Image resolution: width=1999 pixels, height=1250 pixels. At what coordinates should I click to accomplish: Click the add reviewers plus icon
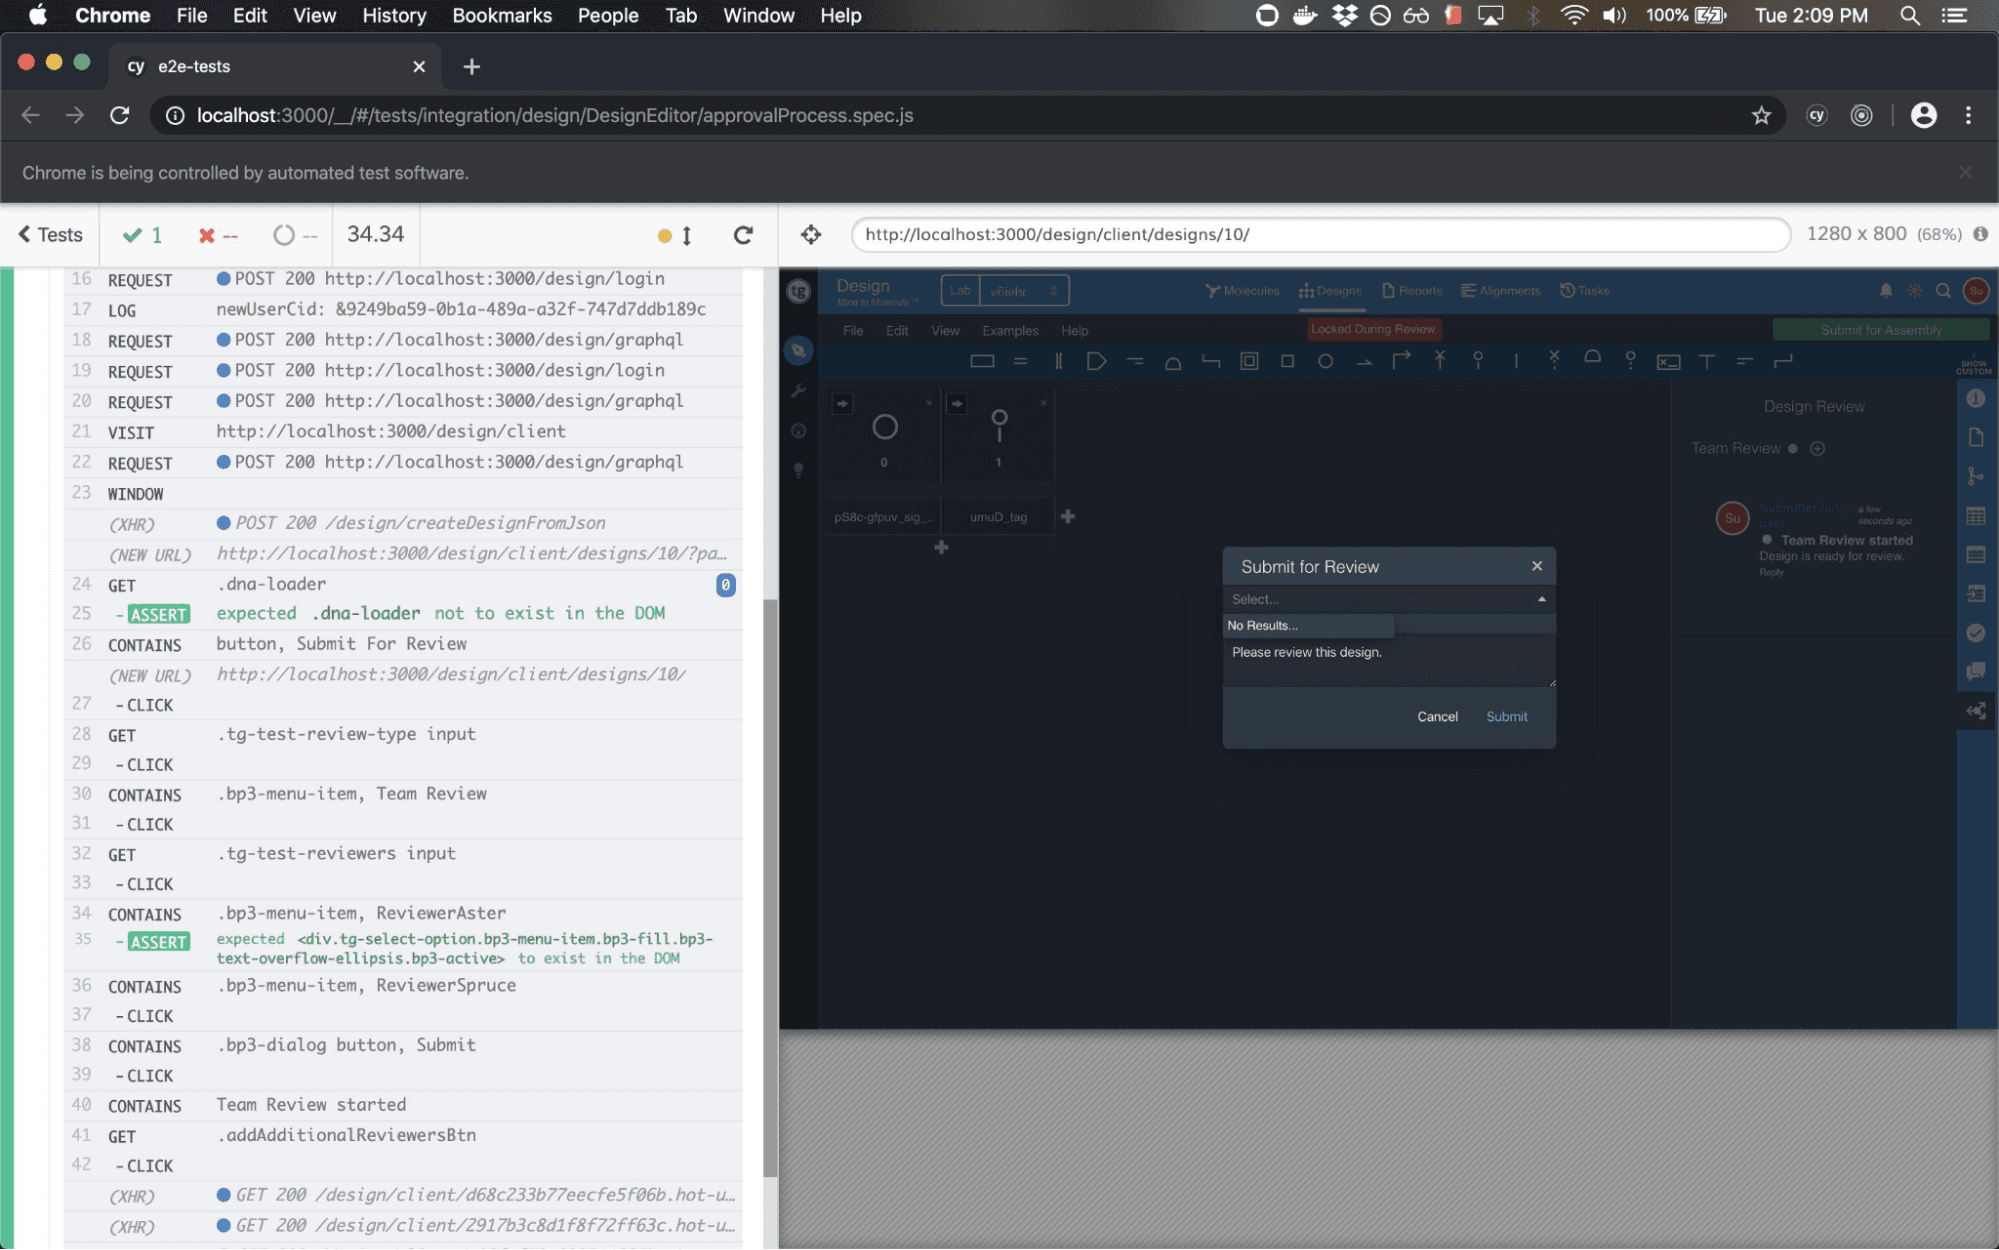coord(1817,449)
